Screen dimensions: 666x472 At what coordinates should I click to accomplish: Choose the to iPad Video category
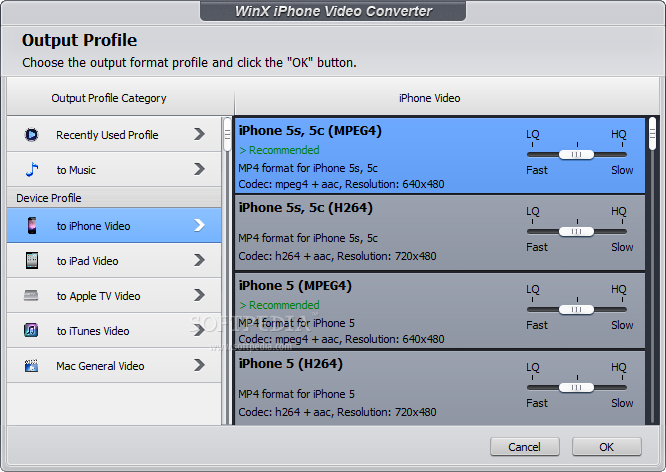(x=114, y=260)
